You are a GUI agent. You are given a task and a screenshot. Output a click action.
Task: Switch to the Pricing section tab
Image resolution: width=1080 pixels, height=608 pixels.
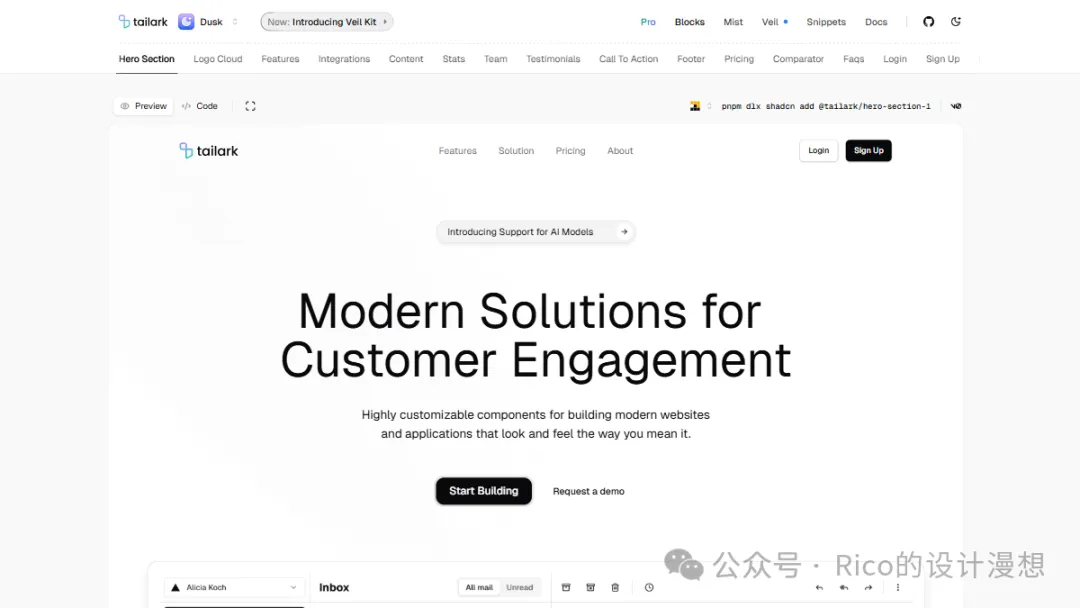pos(739,59)
